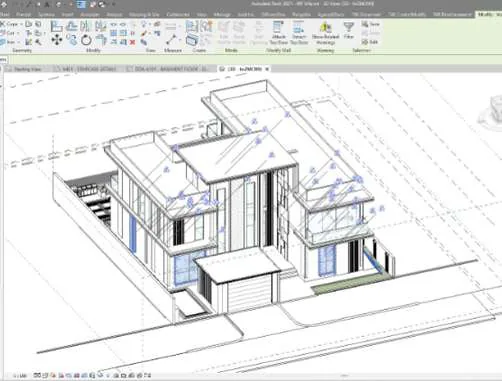Activate the Copy element tool
Viewport: 502px width, 381px height.
[x=72, y=40]
